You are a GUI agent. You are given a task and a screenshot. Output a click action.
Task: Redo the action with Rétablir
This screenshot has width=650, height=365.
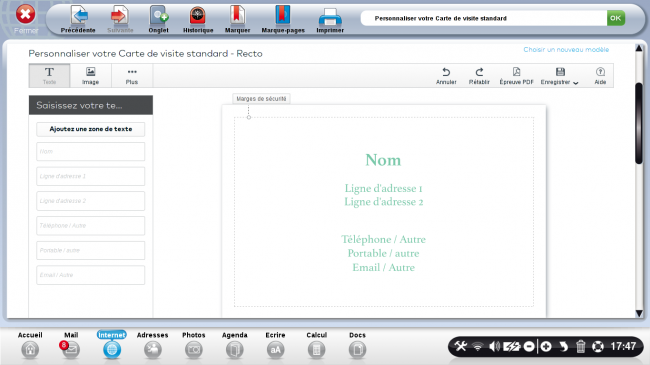click(479, 76)
